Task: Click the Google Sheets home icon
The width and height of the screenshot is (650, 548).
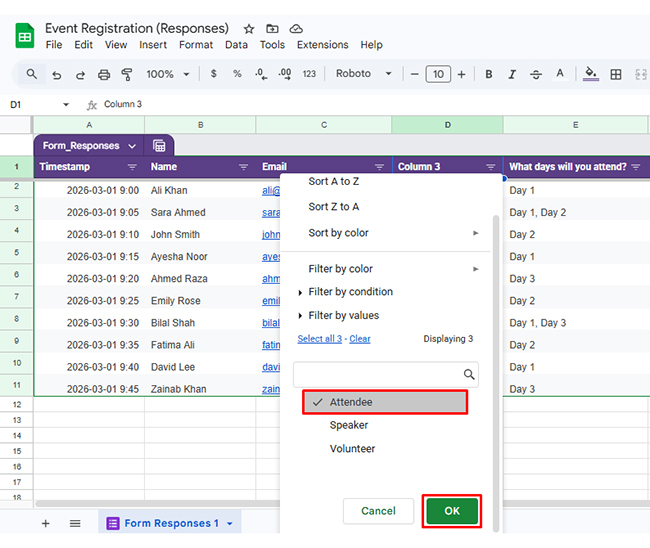Action: point(24,36)
